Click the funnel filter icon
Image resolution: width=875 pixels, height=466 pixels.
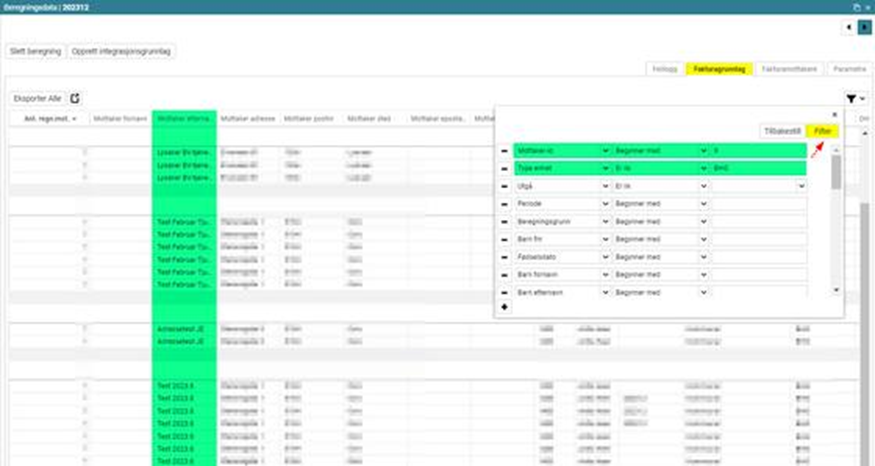851,99
